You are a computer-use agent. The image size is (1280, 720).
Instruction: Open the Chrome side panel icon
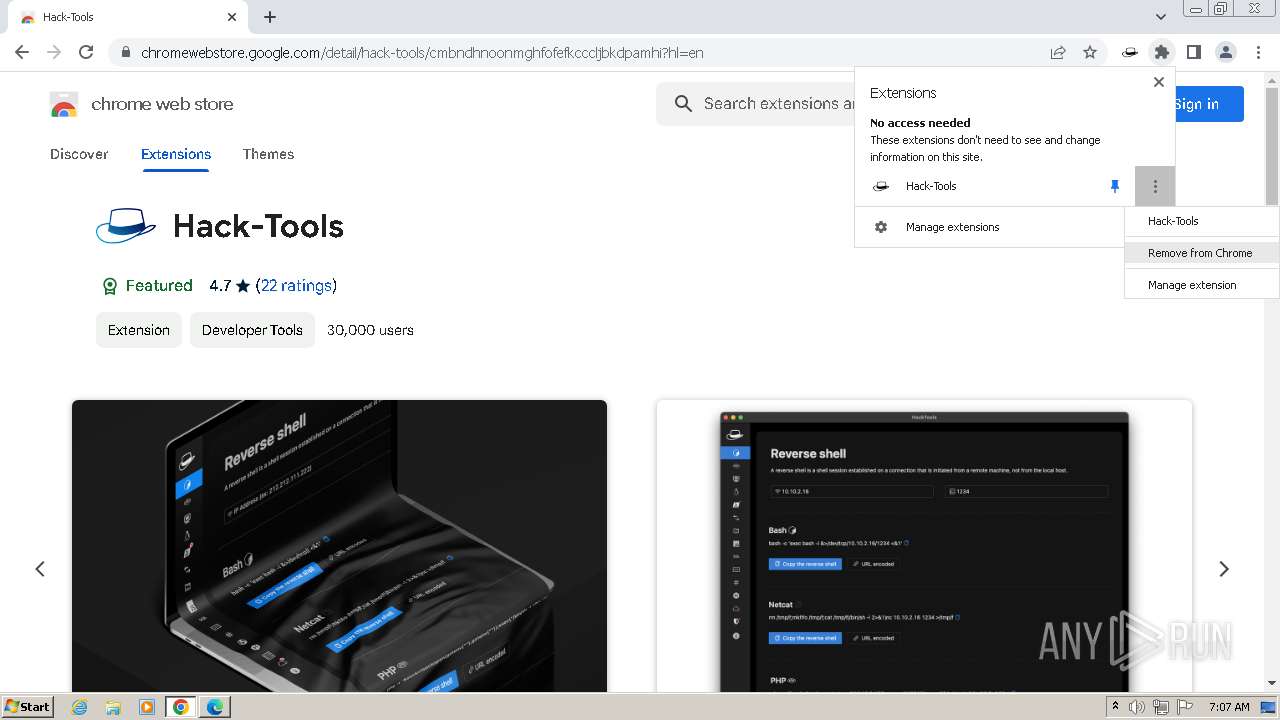pyautogui.click(x=1194, y=52)
